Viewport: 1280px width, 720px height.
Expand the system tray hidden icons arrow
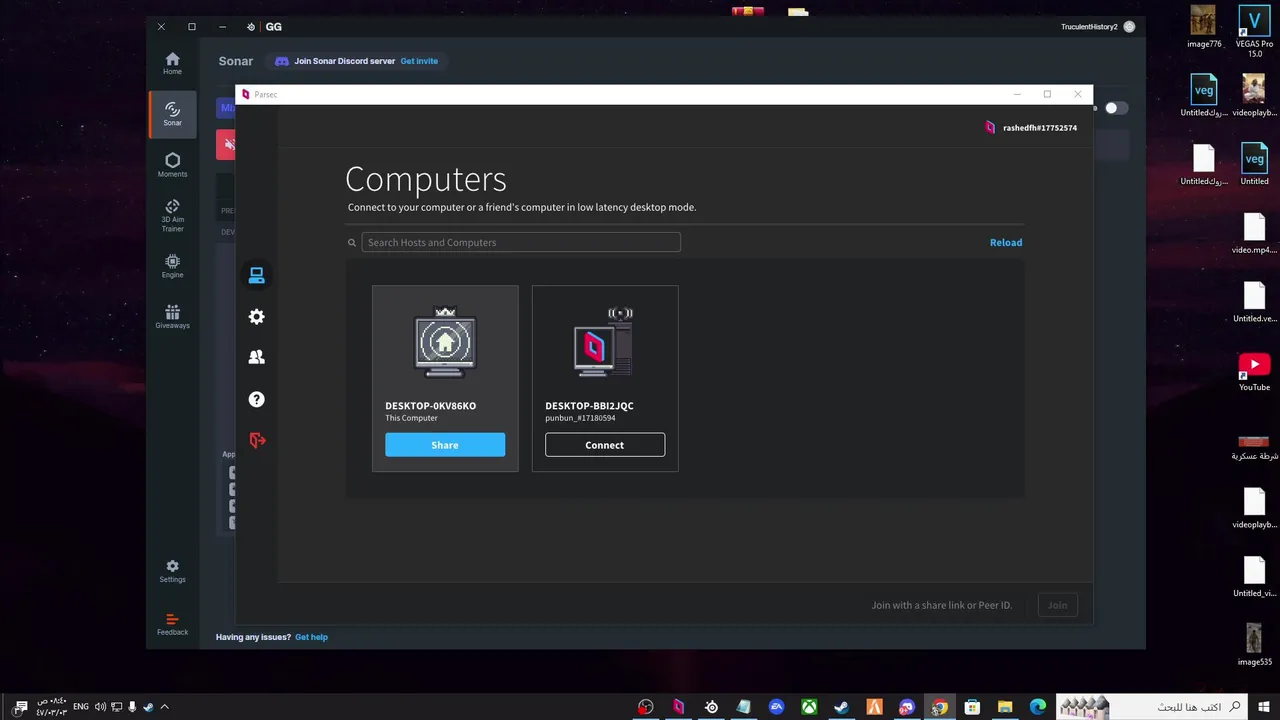point(165,707)
